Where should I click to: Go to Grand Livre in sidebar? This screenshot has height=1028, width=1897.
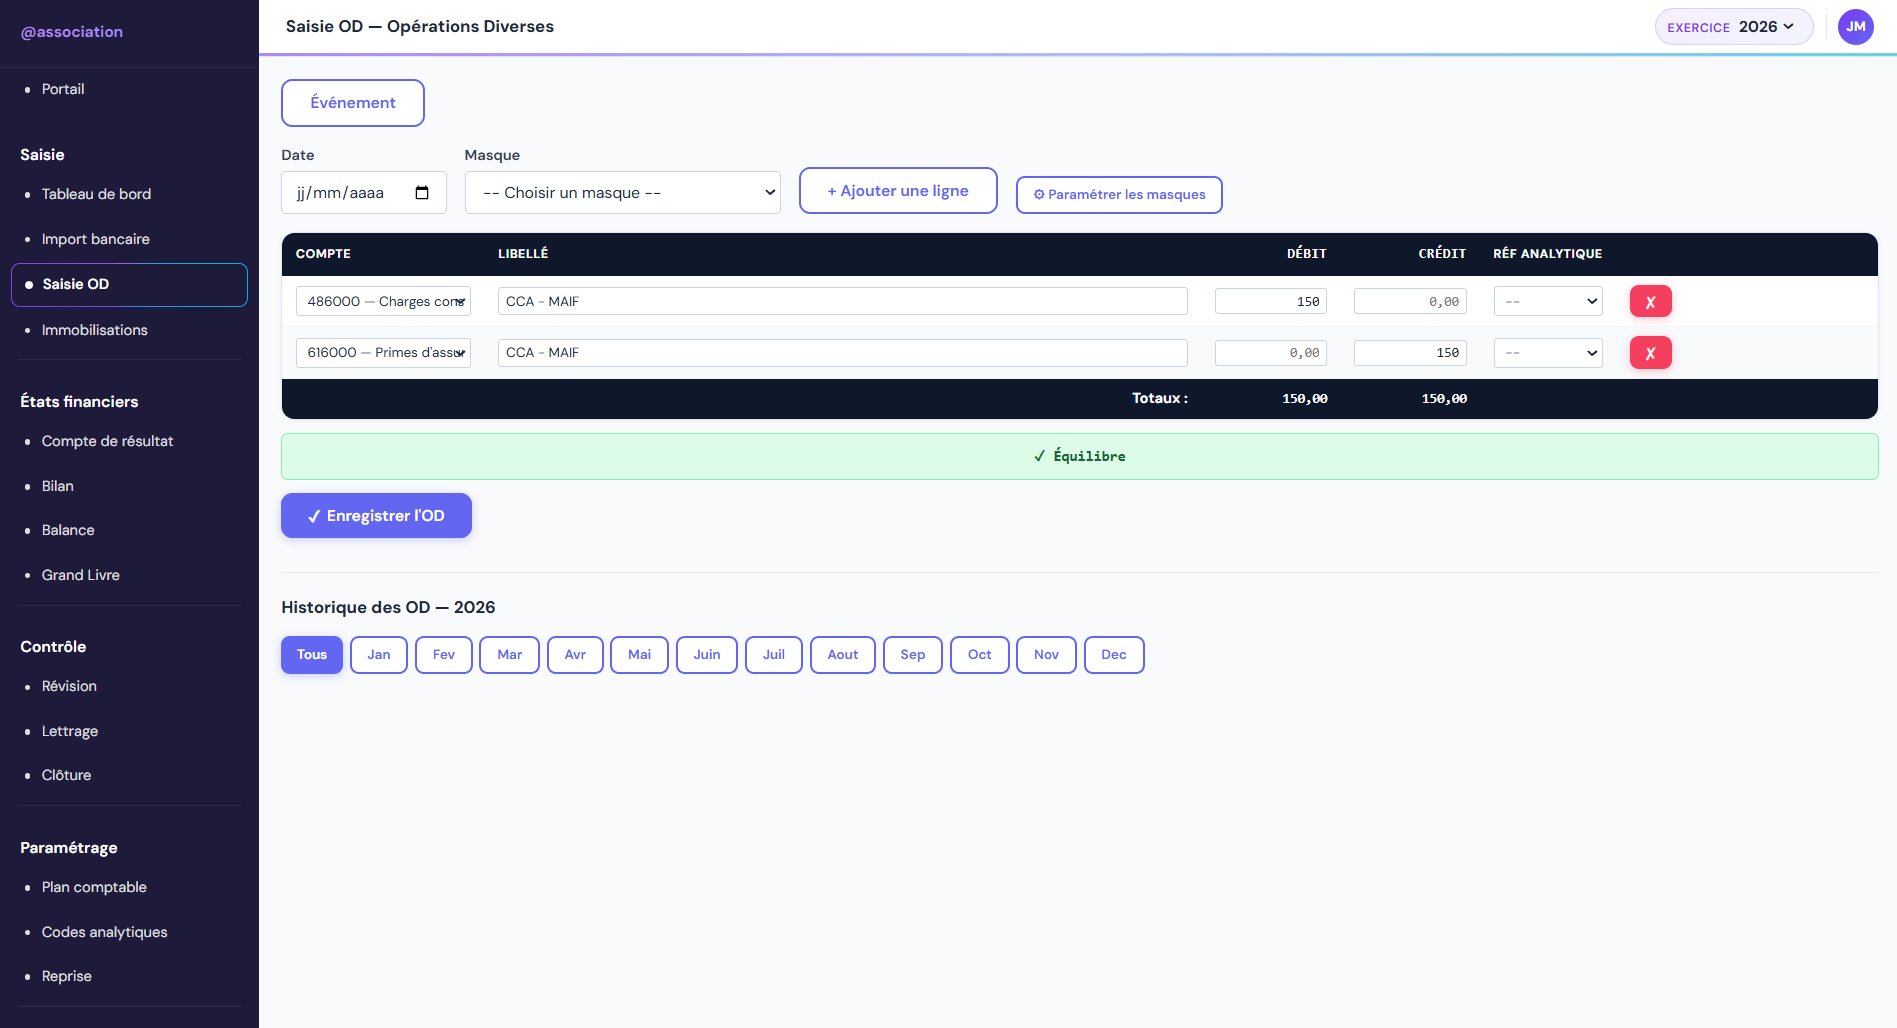tap(80, 575)
